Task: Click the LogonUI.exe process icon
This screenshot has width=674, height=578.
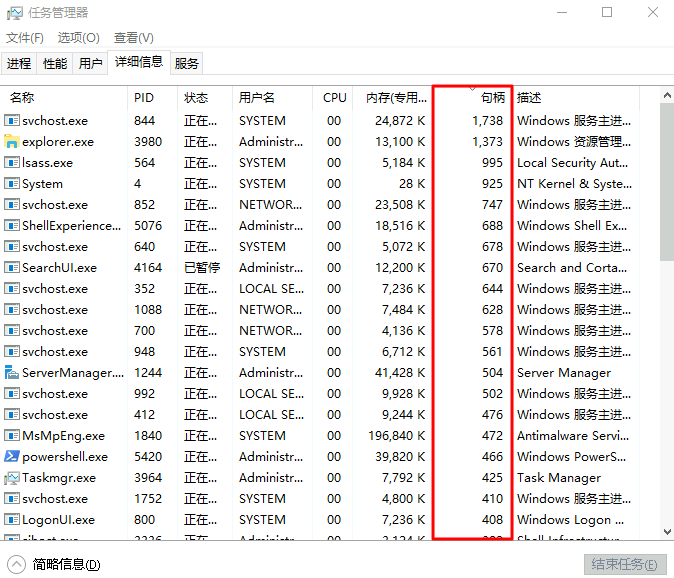Action: click(x=12, y=519)
